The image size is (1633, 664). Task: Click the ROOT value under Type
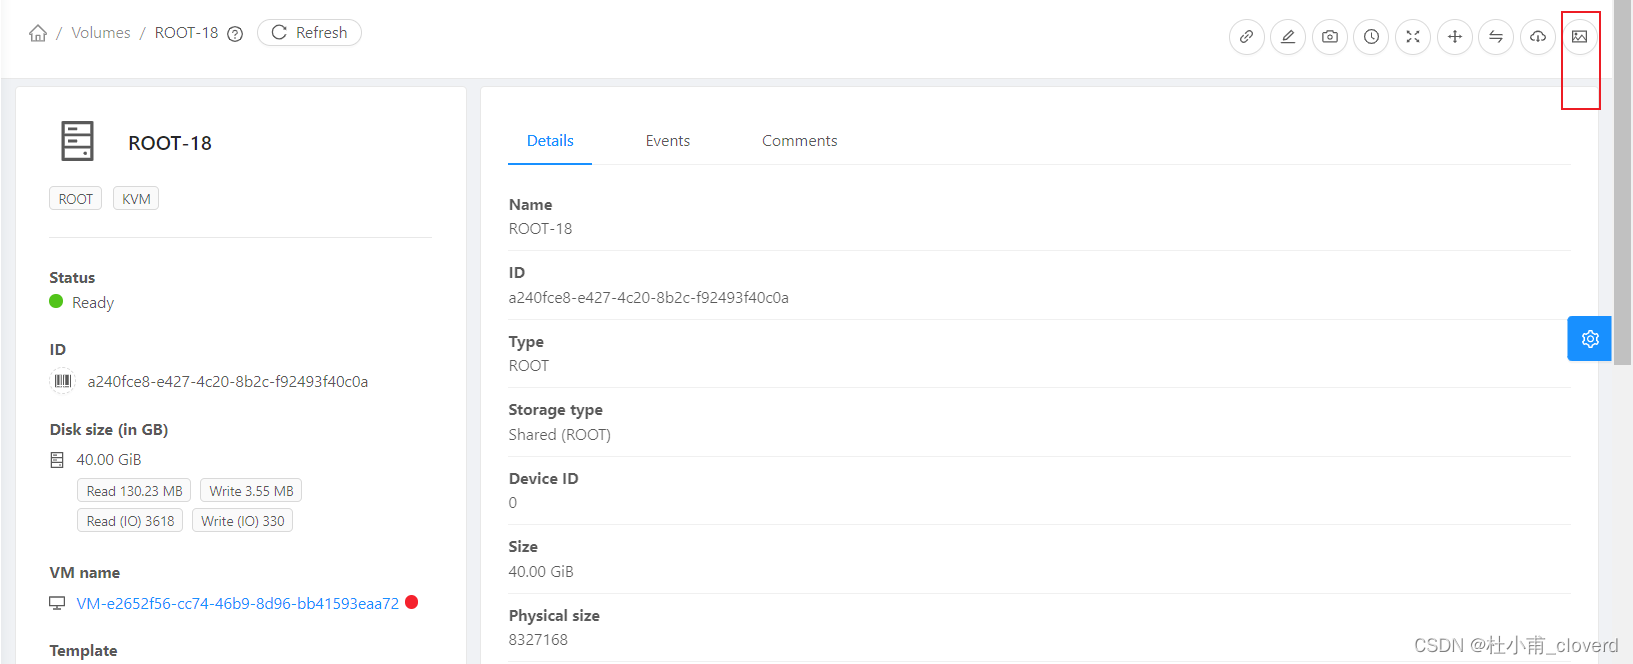coord(529,366)
